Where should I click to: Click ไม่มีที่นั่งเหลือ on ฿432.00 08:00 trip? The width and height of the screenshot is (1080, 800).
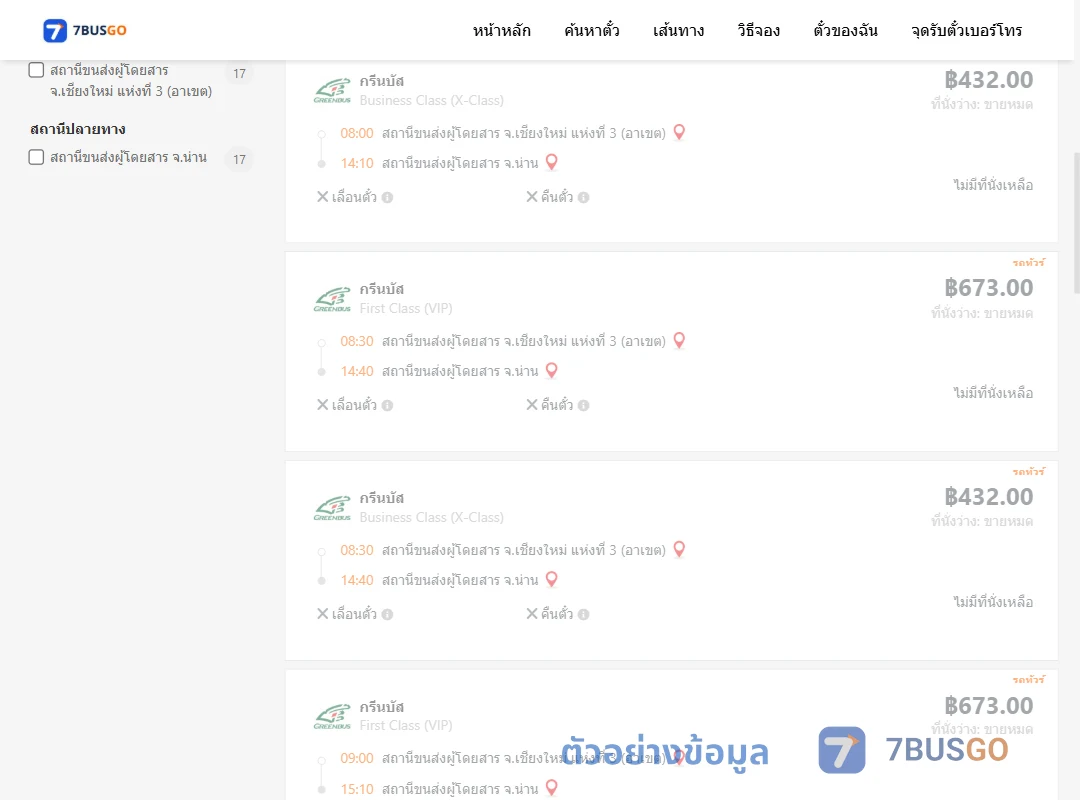[x=993, y=185]
